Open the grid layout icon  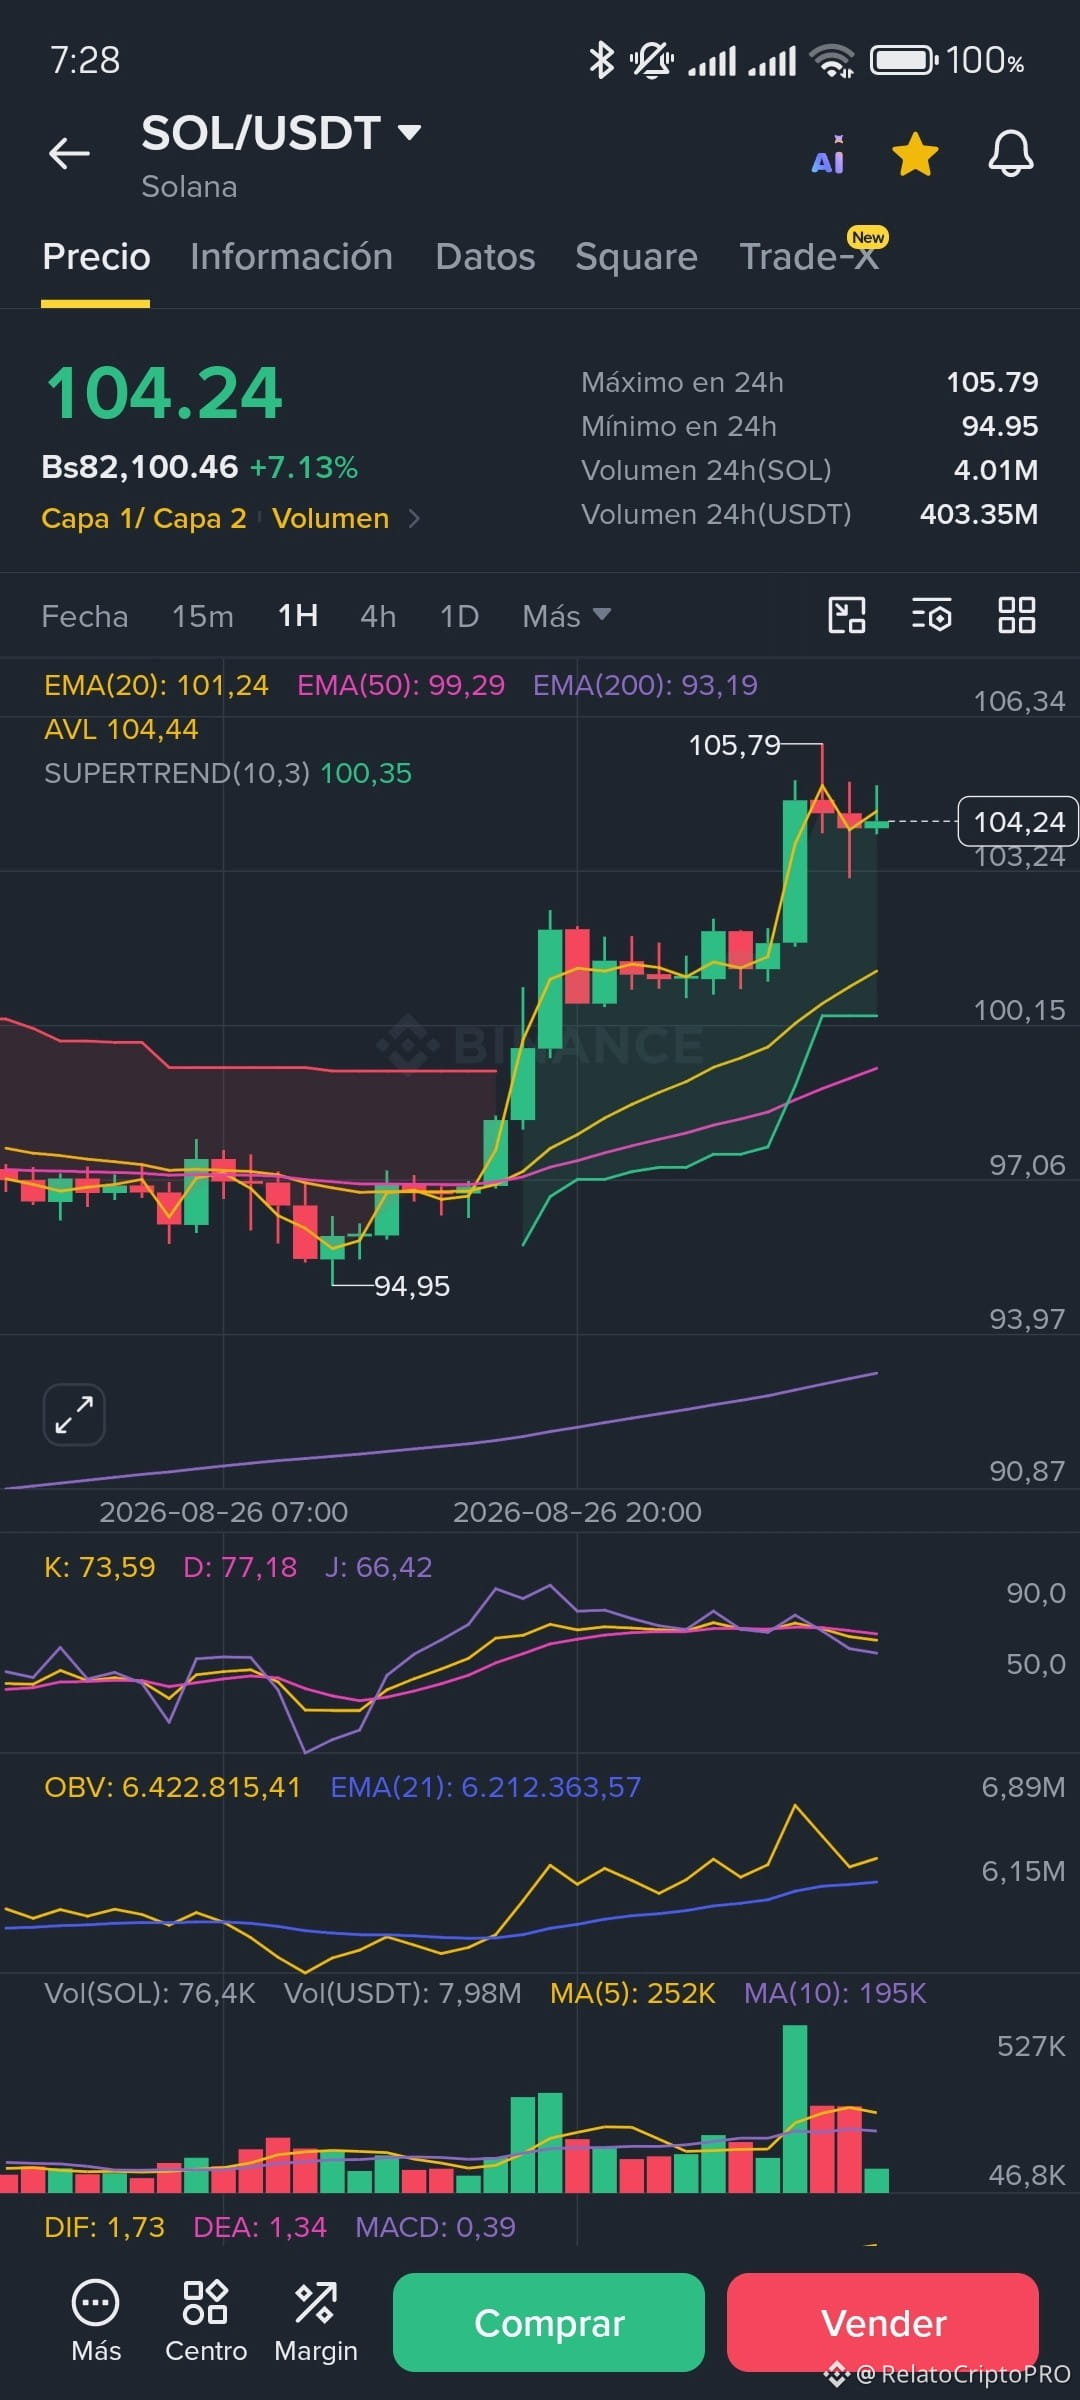1017,615
